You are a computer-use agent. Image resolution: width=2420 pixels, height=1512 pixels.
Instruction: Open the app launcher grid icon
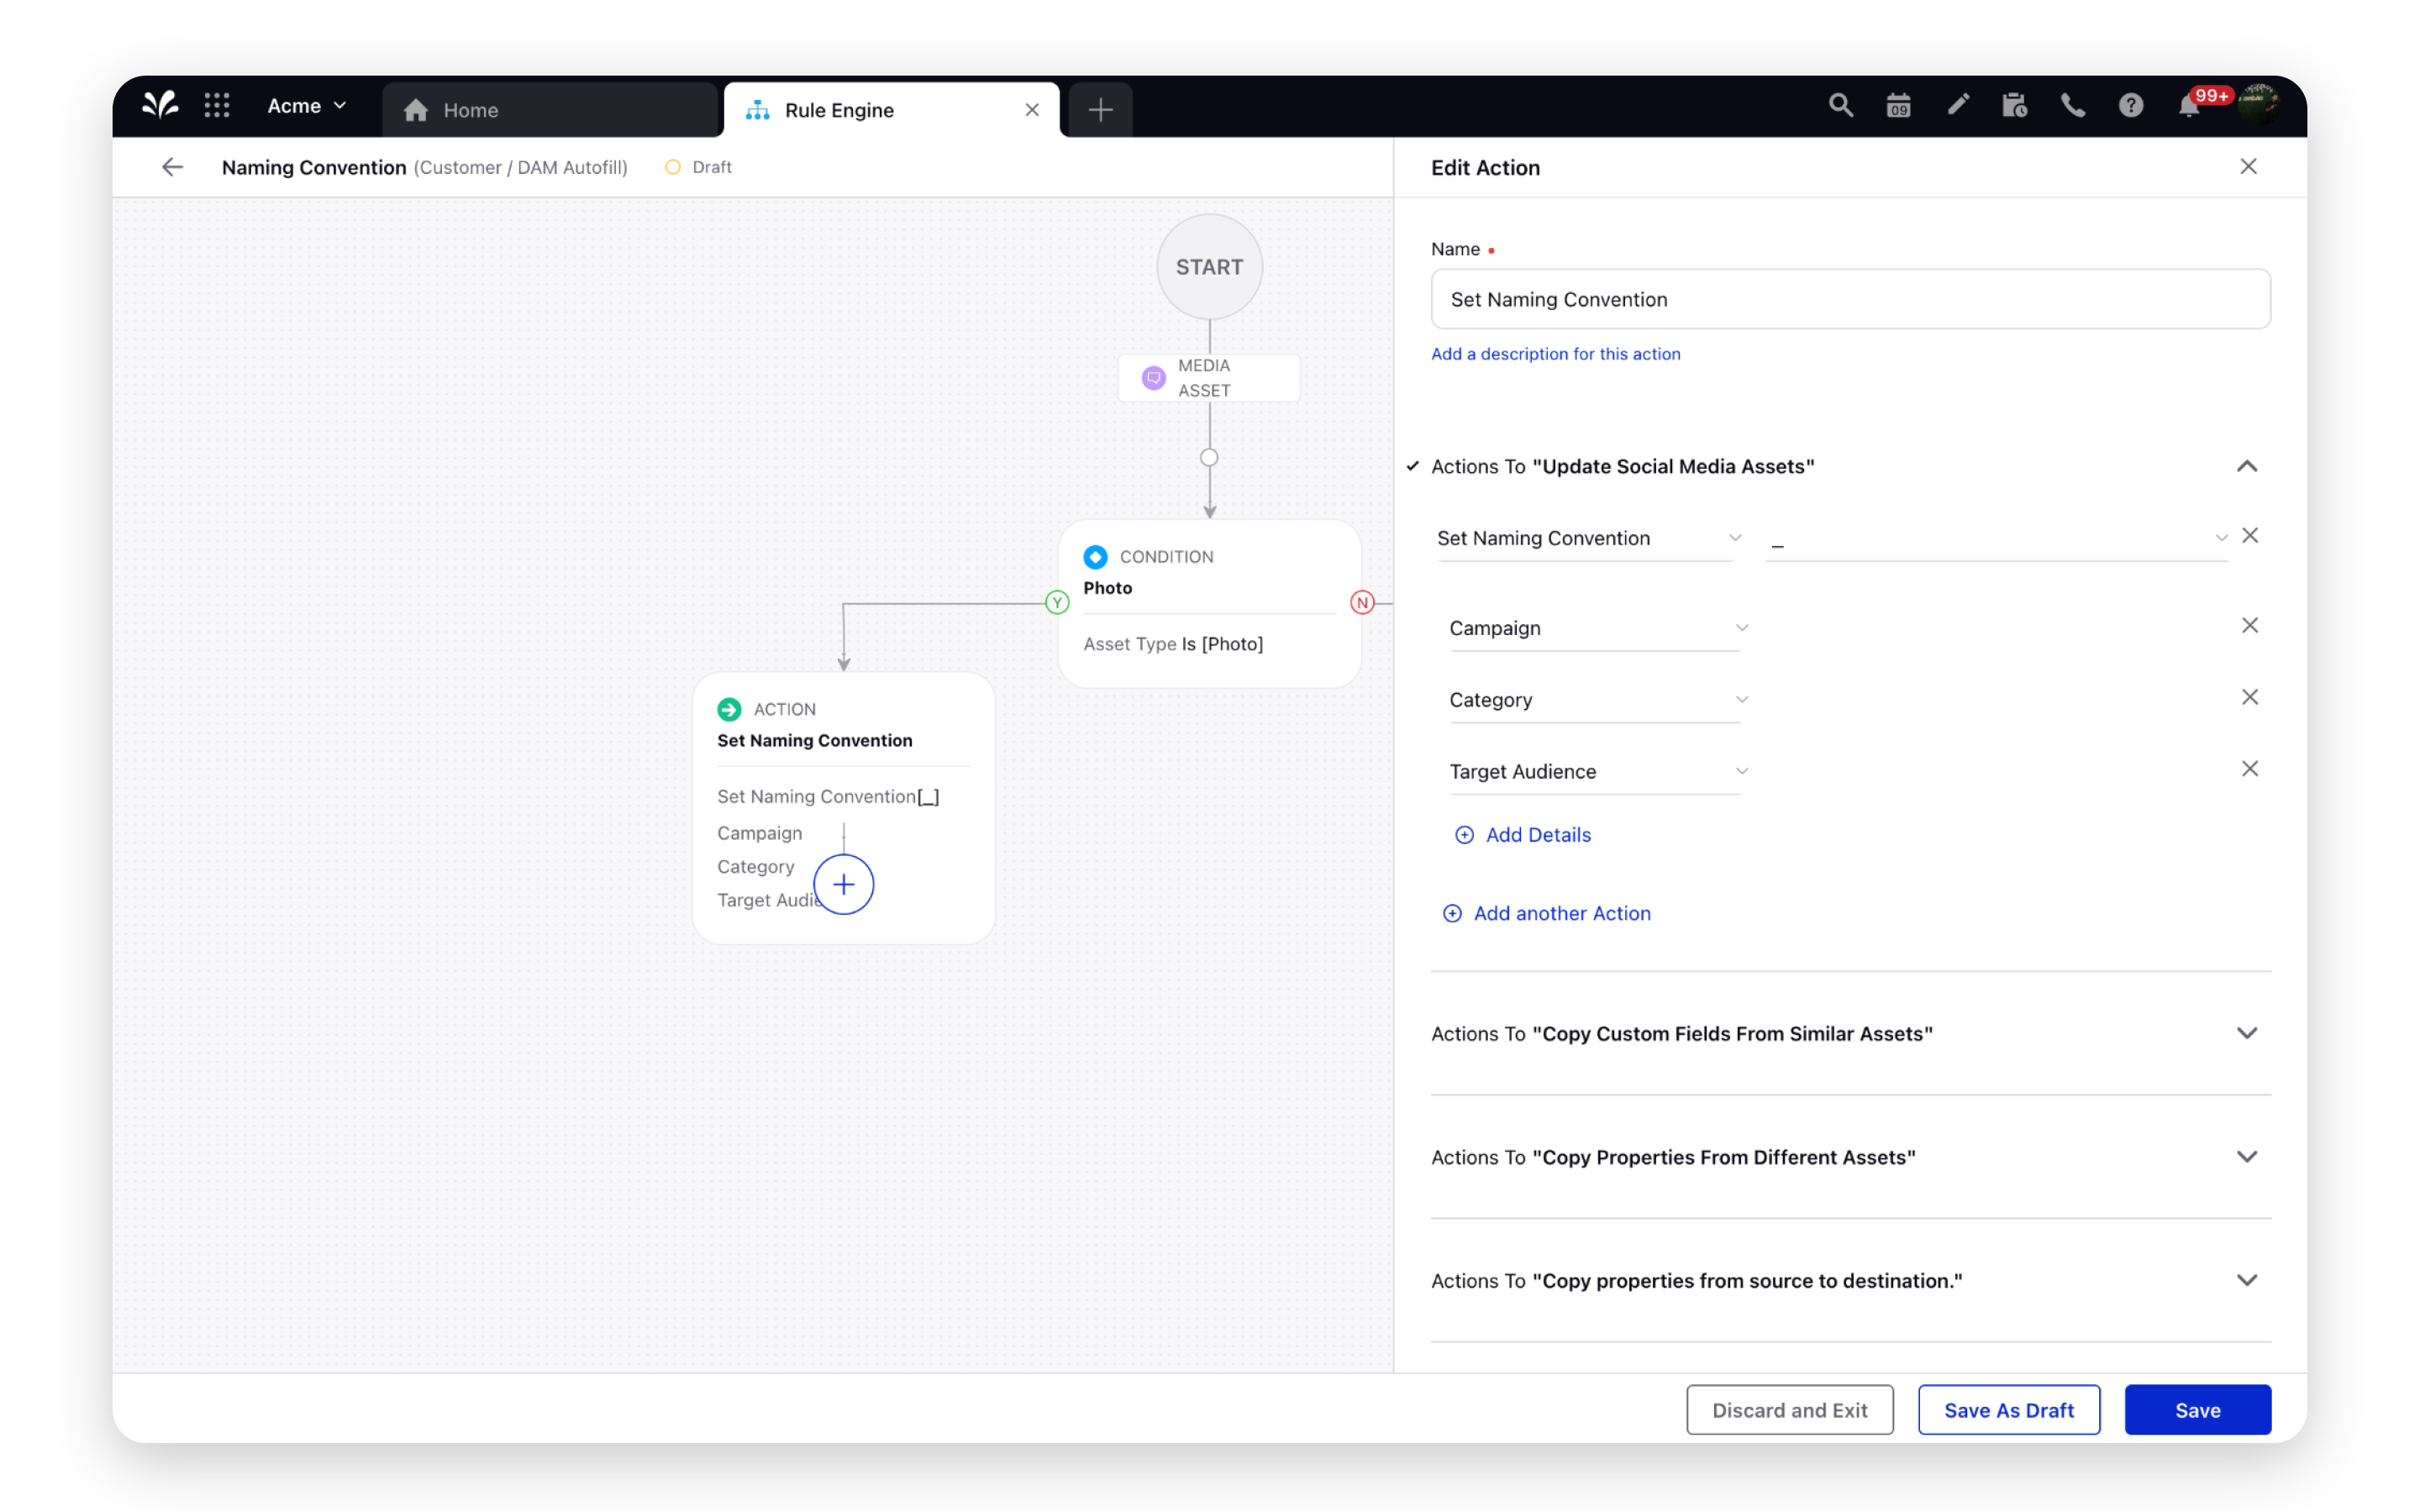217,106
